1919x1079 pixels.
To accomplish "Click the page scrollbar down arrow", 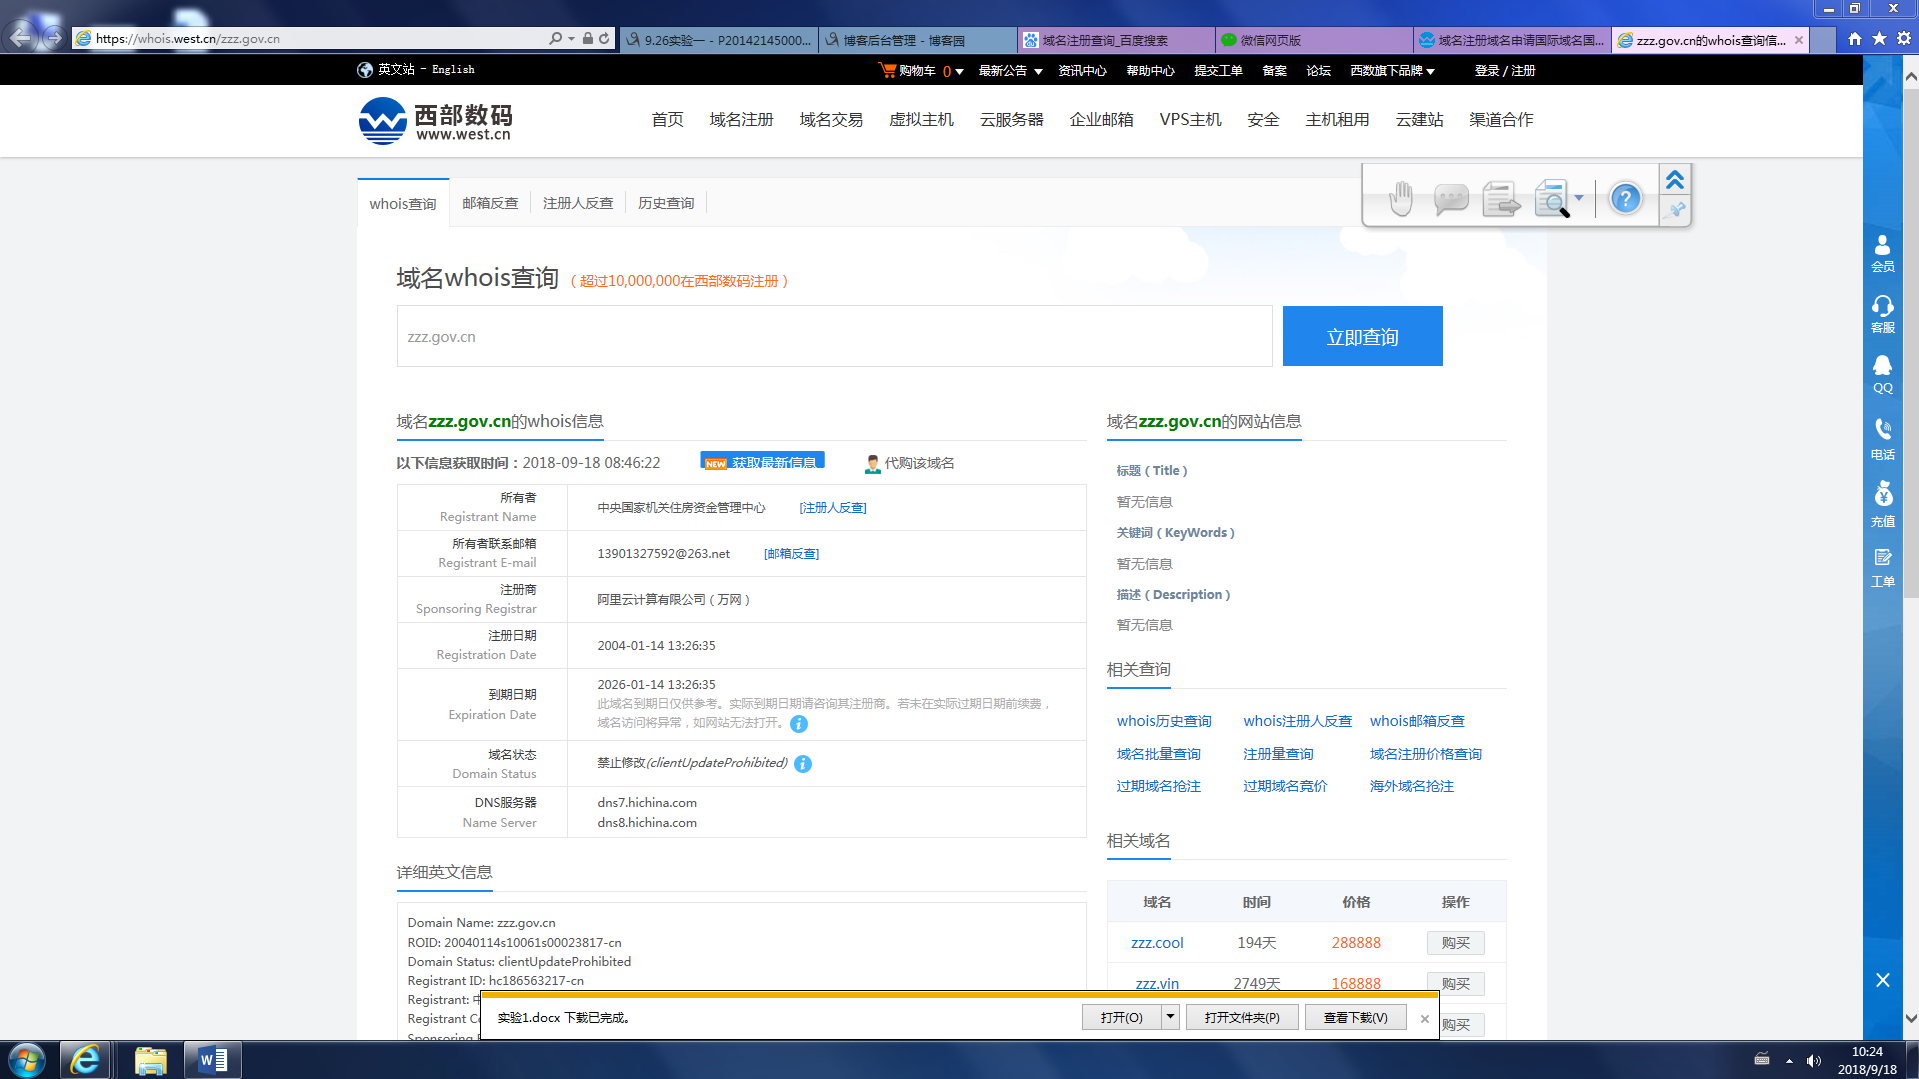I will click(1910, 1018).
